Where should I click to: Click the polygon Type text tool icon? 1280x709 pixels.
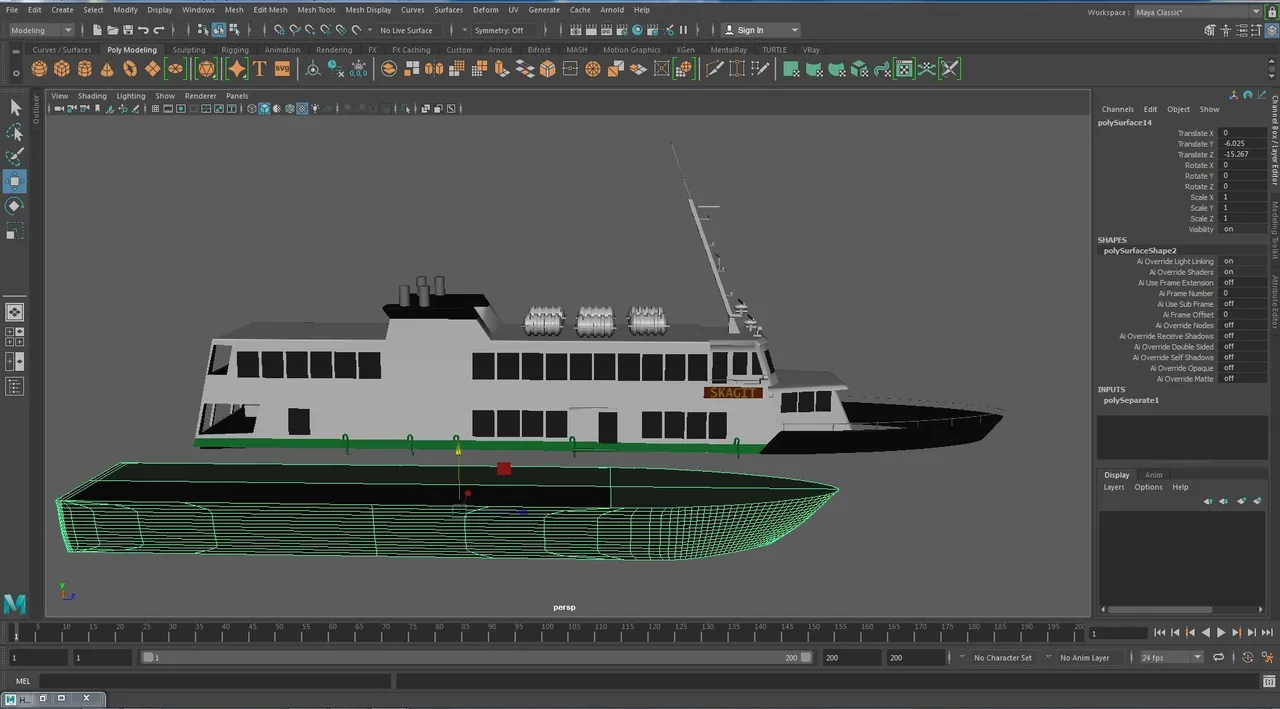click(x=259, y=69)
